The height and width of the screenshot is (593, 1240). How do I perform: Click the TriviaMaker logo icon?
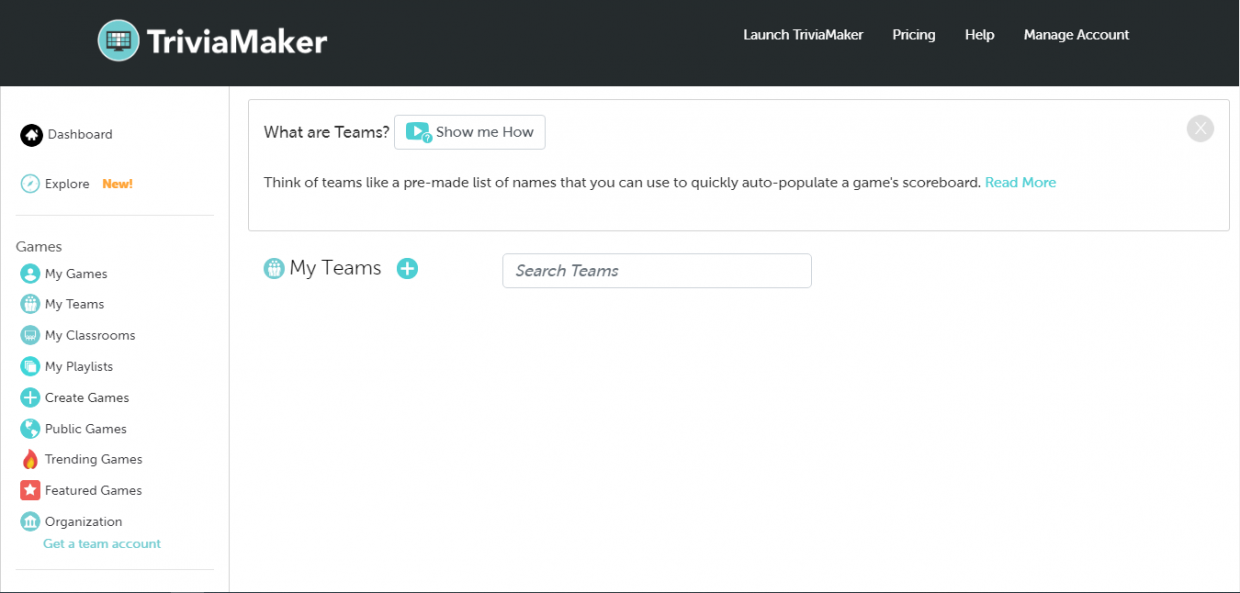click(119, 41)
